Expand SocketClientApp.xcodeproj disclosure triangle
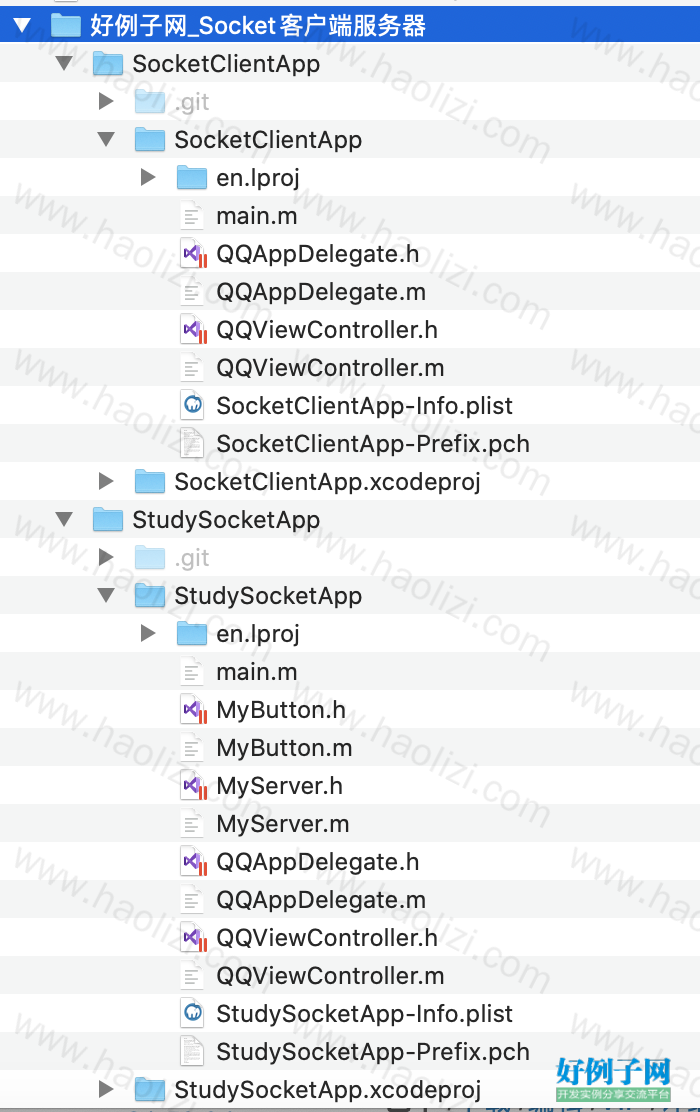The image size is (700, 1112). 106,482
